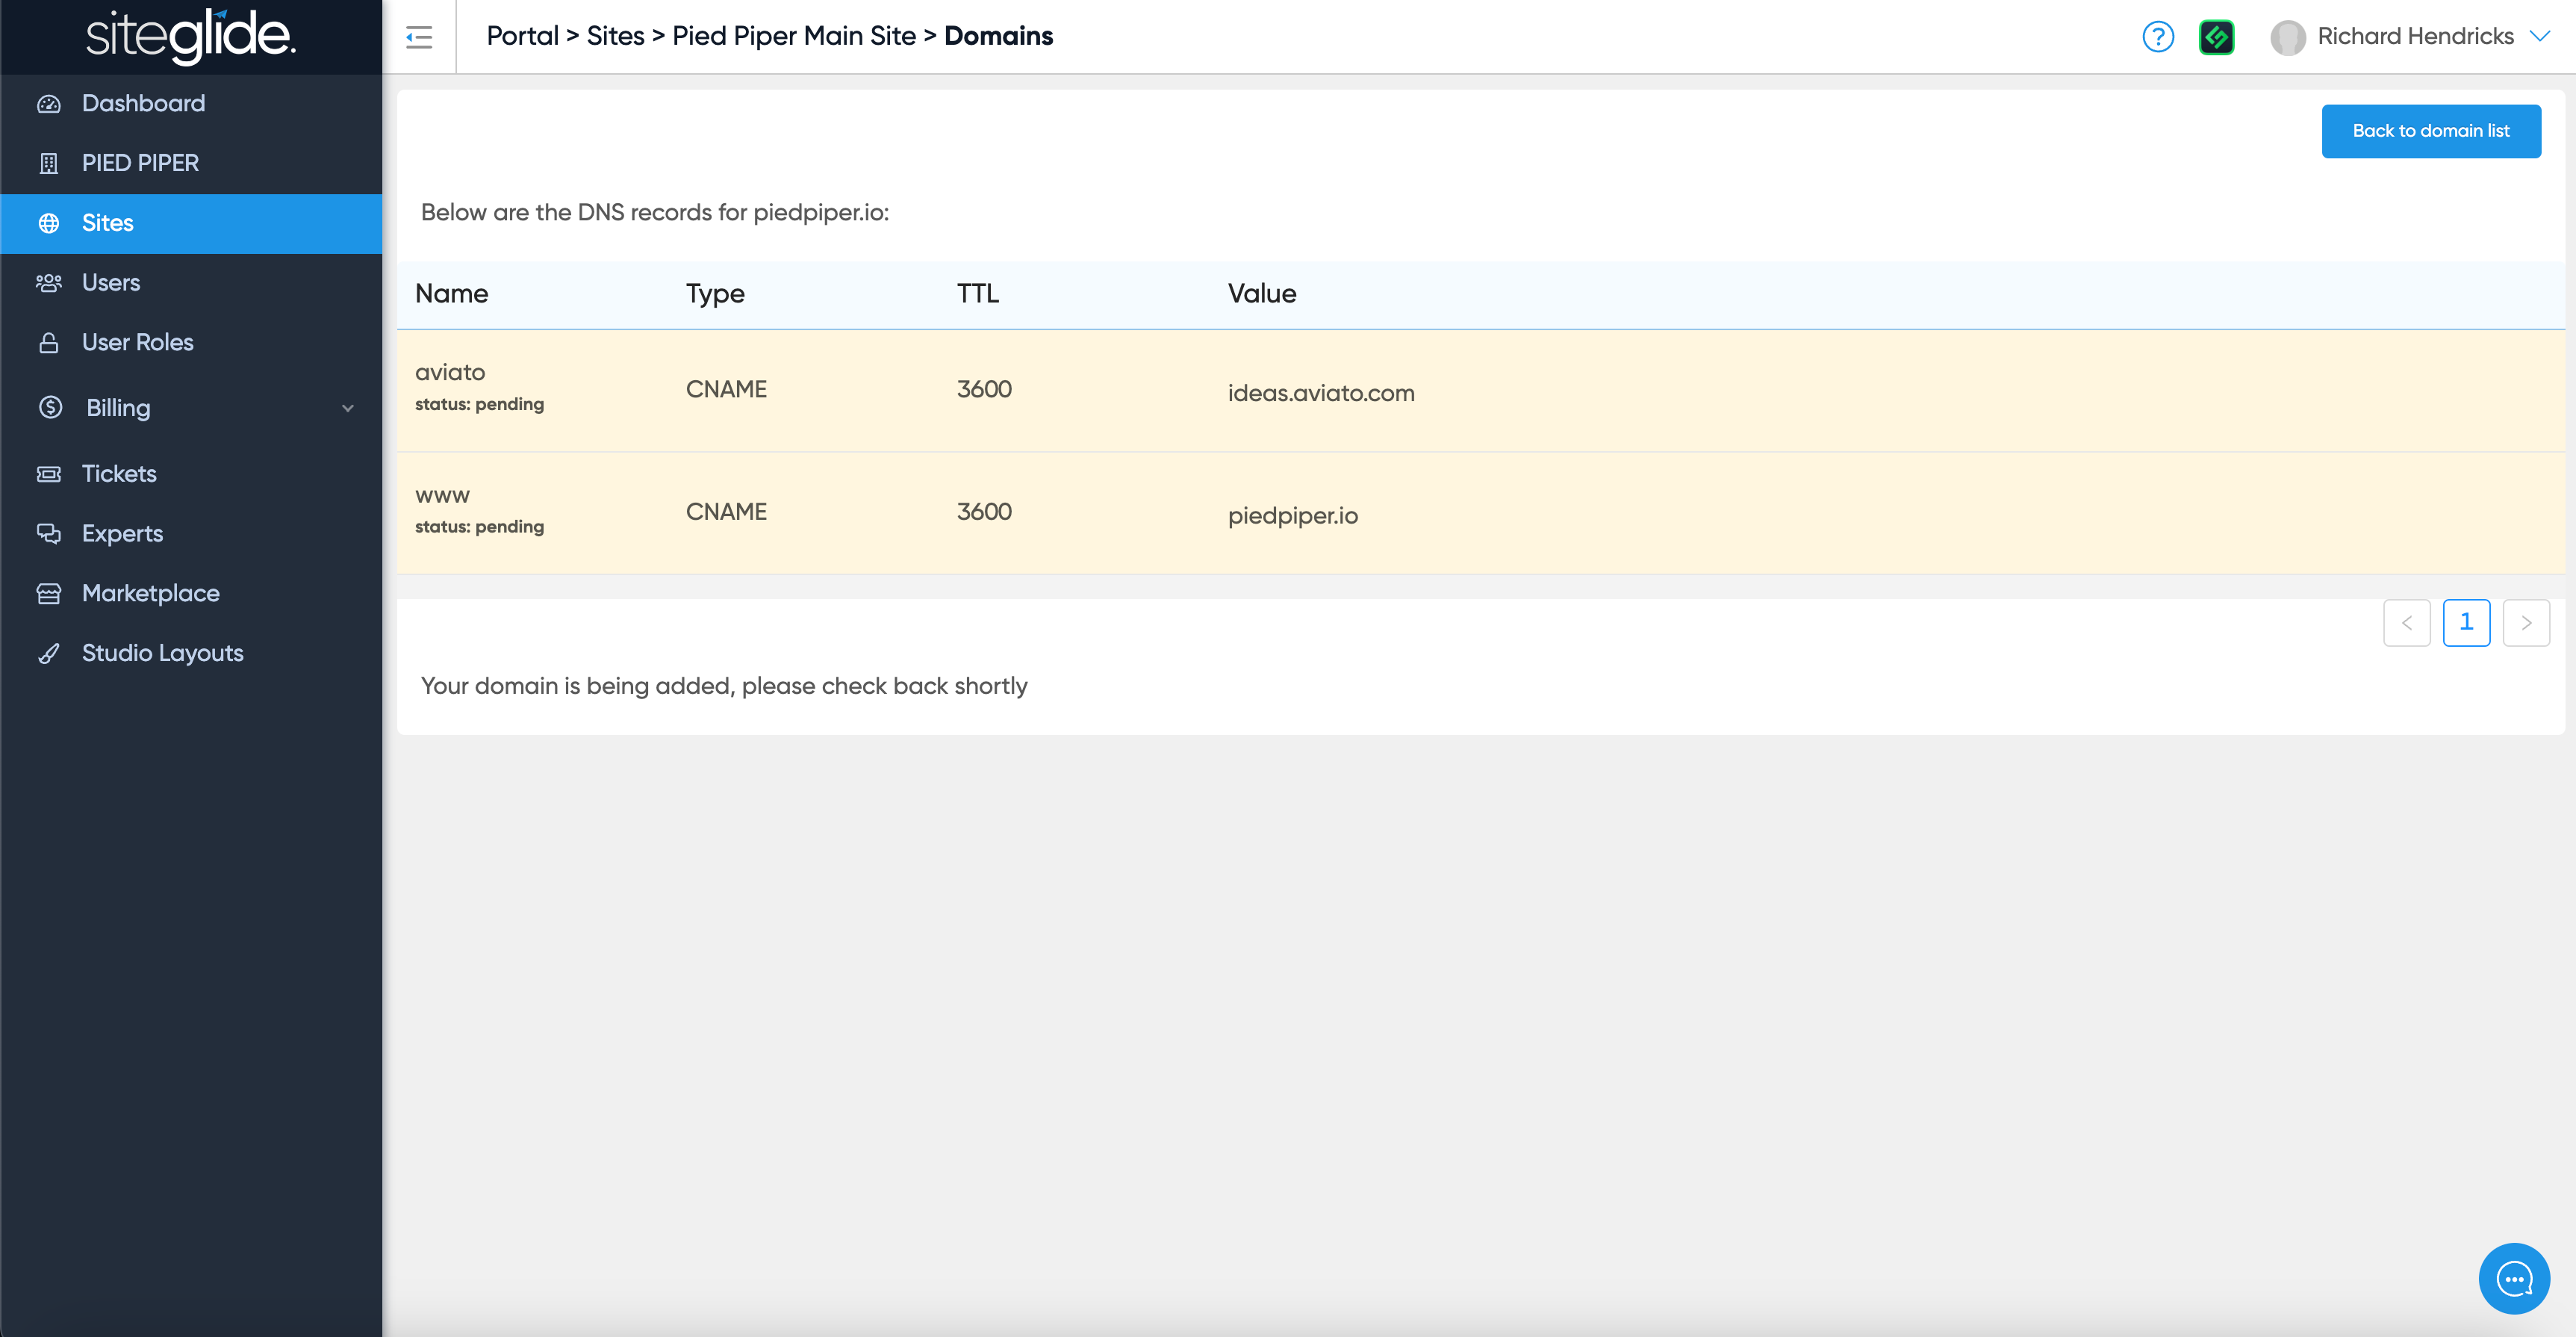The height and width of the screenshot is (1337, 2576).
Task: Click the 3600 TTL in aviato row
Action: [985, 390]
